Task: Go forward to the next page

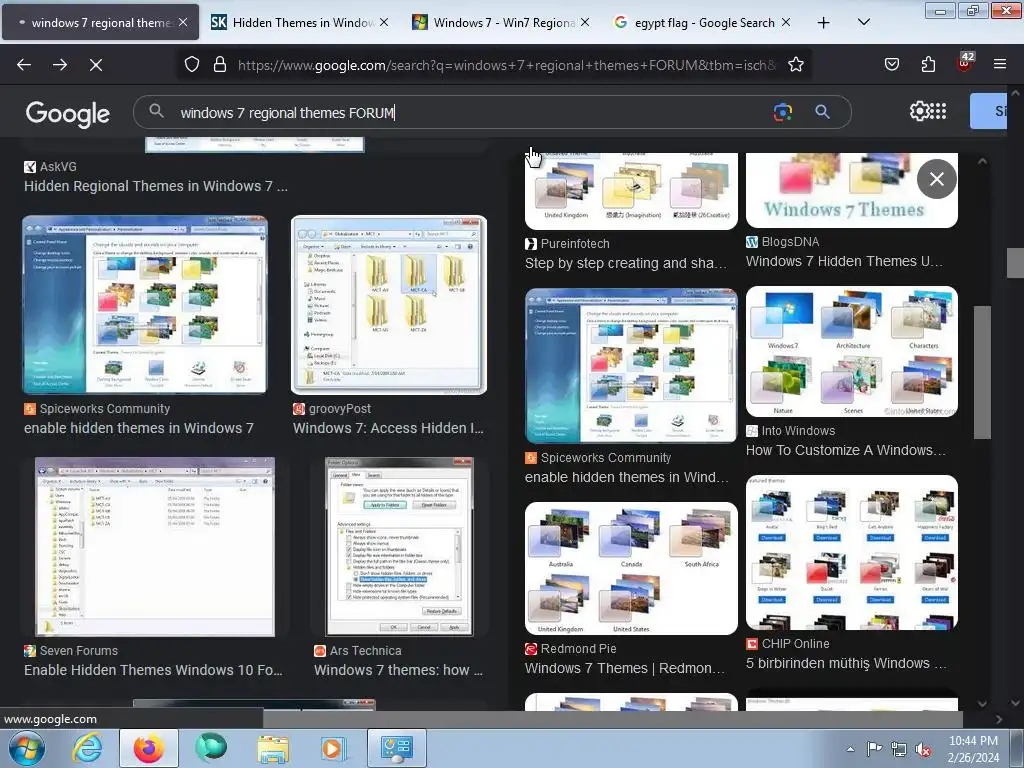Action: pyautogui.click(x=60, y=65)
